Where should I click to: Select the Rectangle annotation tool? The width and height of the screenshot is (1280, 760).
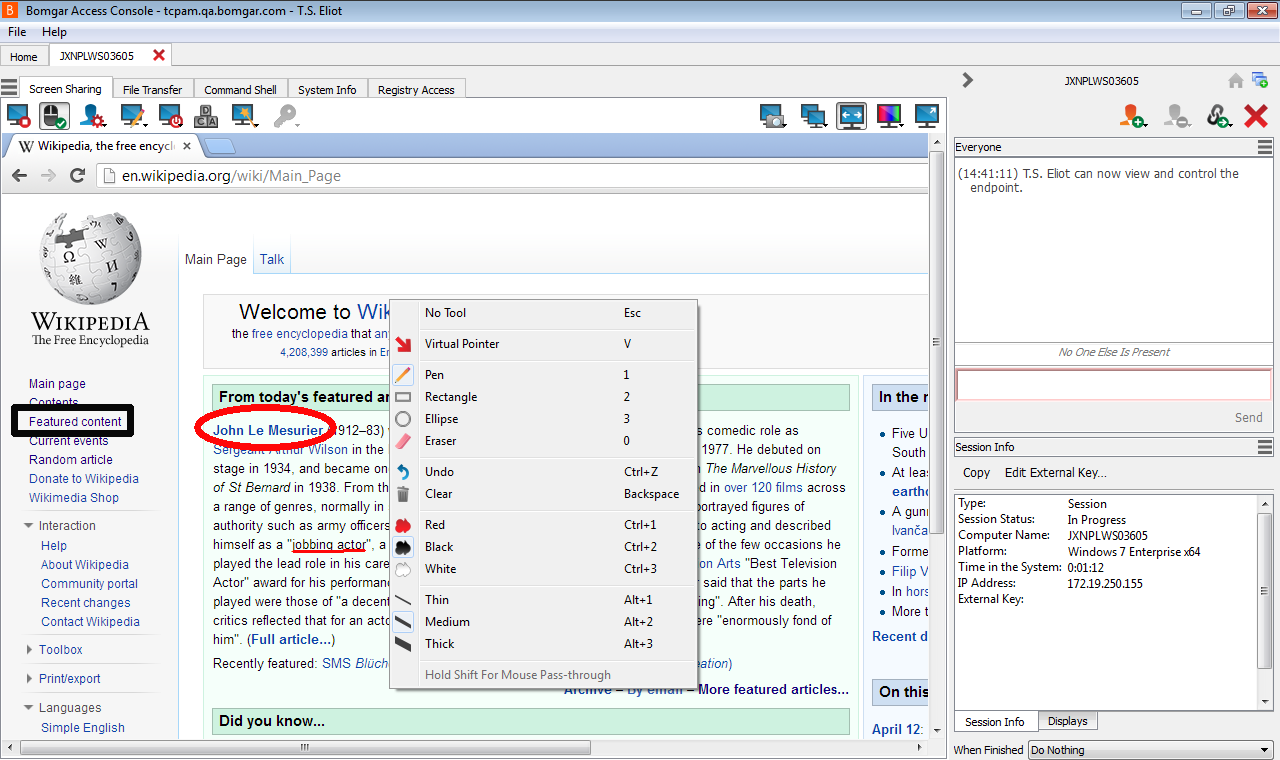tap(543, 397)
